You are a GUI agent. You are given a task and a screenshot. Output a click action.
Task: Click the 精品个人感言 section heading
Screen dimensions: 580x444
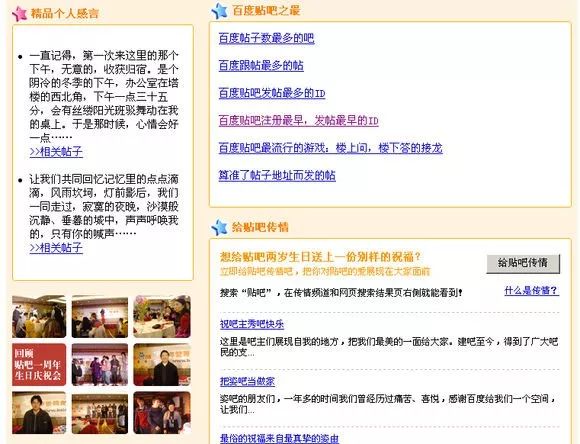[x=64, y=14]
